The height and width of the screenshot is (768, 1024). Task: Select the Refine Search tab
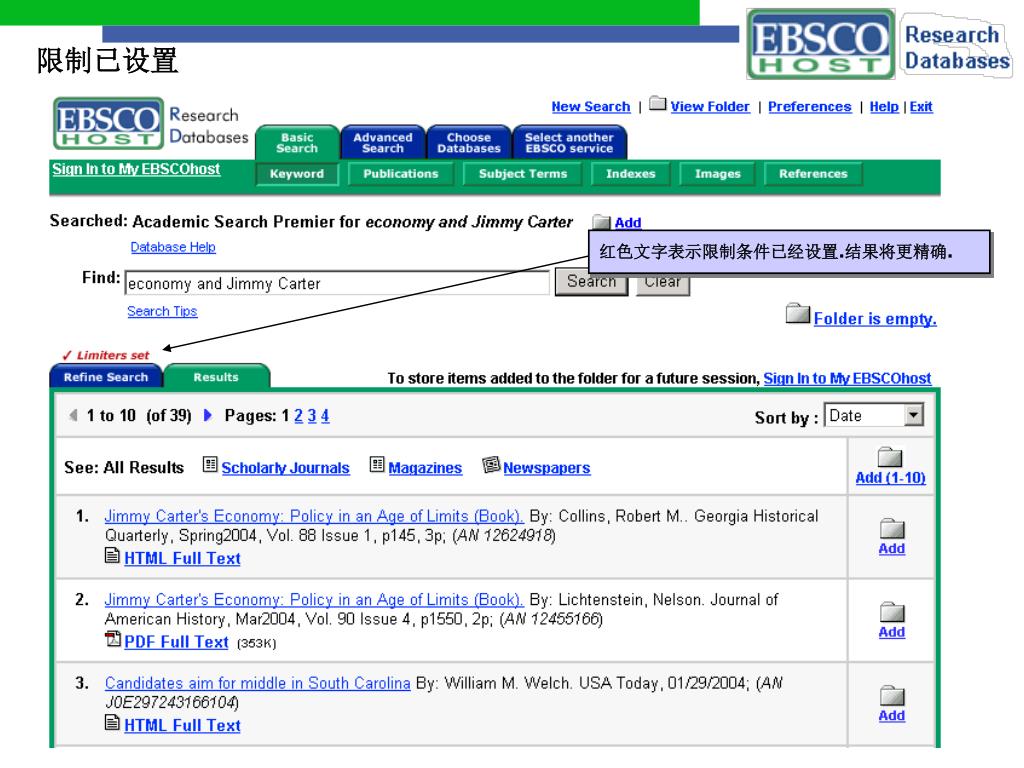[106, 377]
